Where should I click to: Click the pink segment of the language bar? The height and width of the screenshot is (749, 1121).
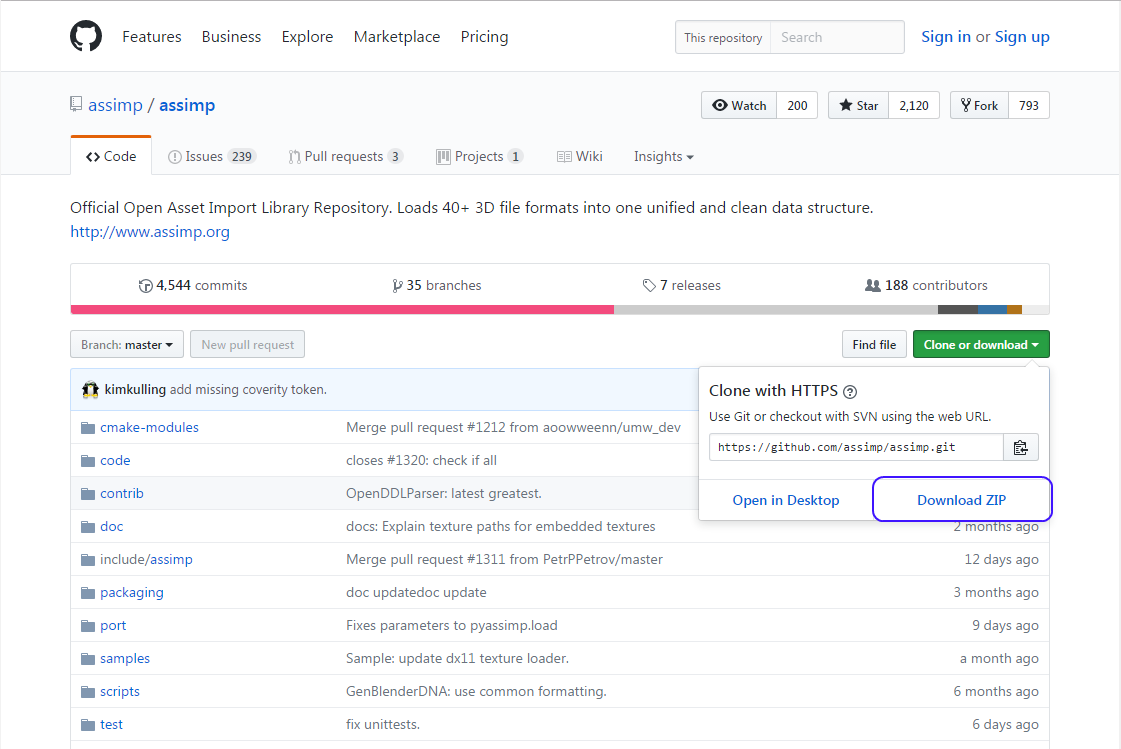(x=342, y=309)
